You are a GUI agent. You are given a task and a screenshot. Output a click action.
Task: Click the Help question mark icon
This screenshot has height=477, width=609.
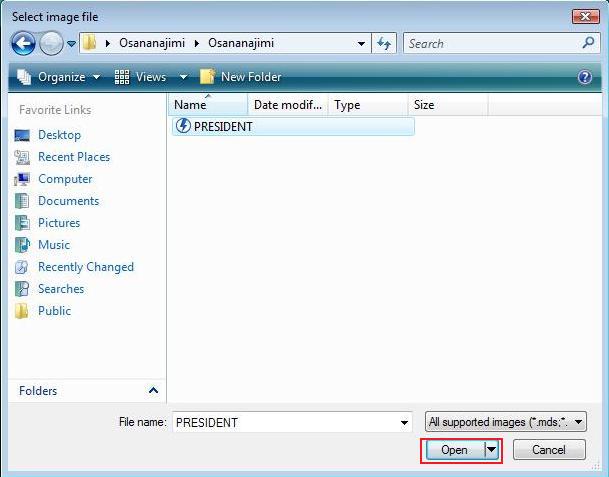585,77
